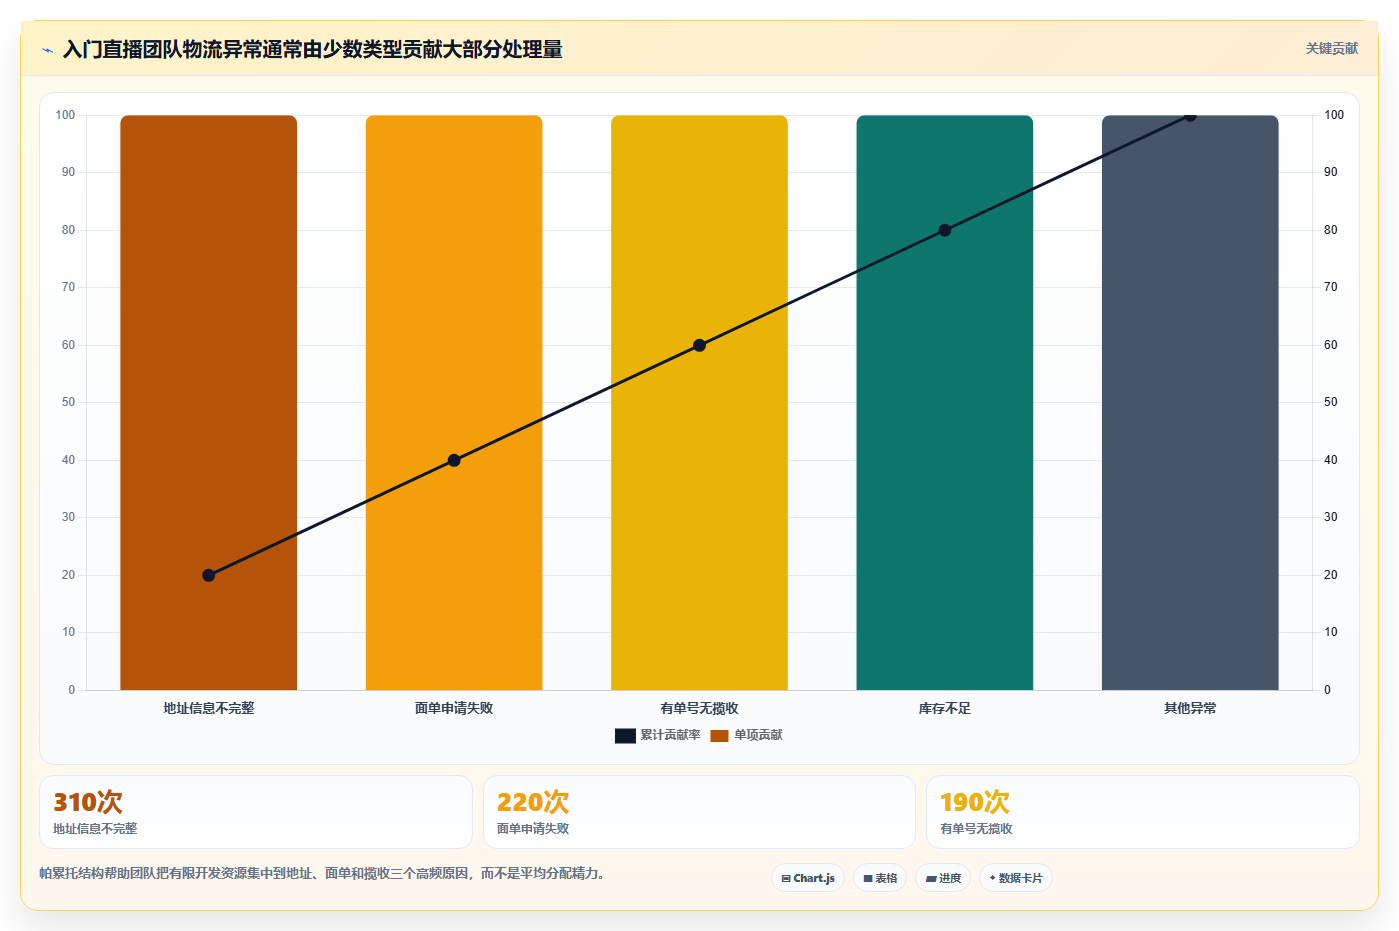This screenshot has width=1399, height=931.
Task: Select the 数据卡片 tag
Action: 1016,878
